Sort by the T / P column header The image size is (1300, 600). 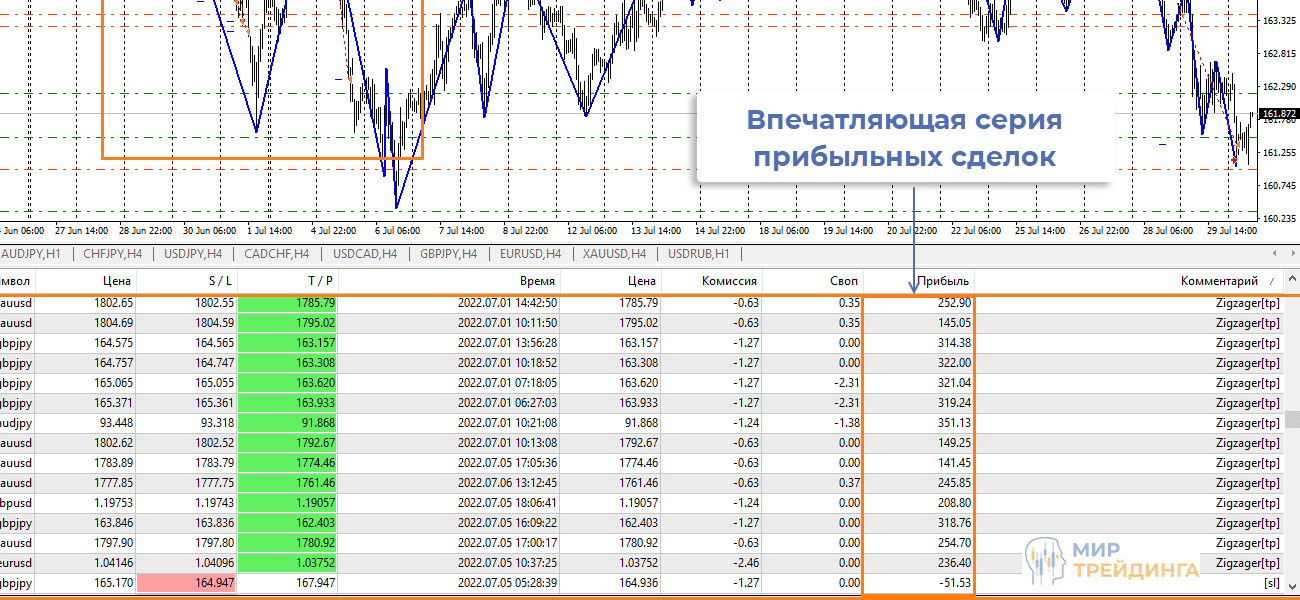coord(288,281)
